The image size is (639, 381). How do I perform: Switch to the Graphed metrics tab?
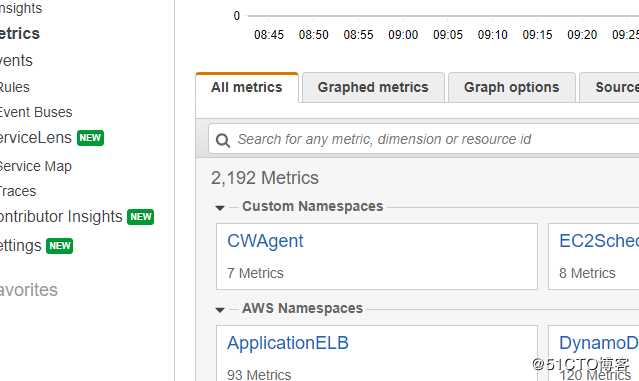[x=373, y=87]
